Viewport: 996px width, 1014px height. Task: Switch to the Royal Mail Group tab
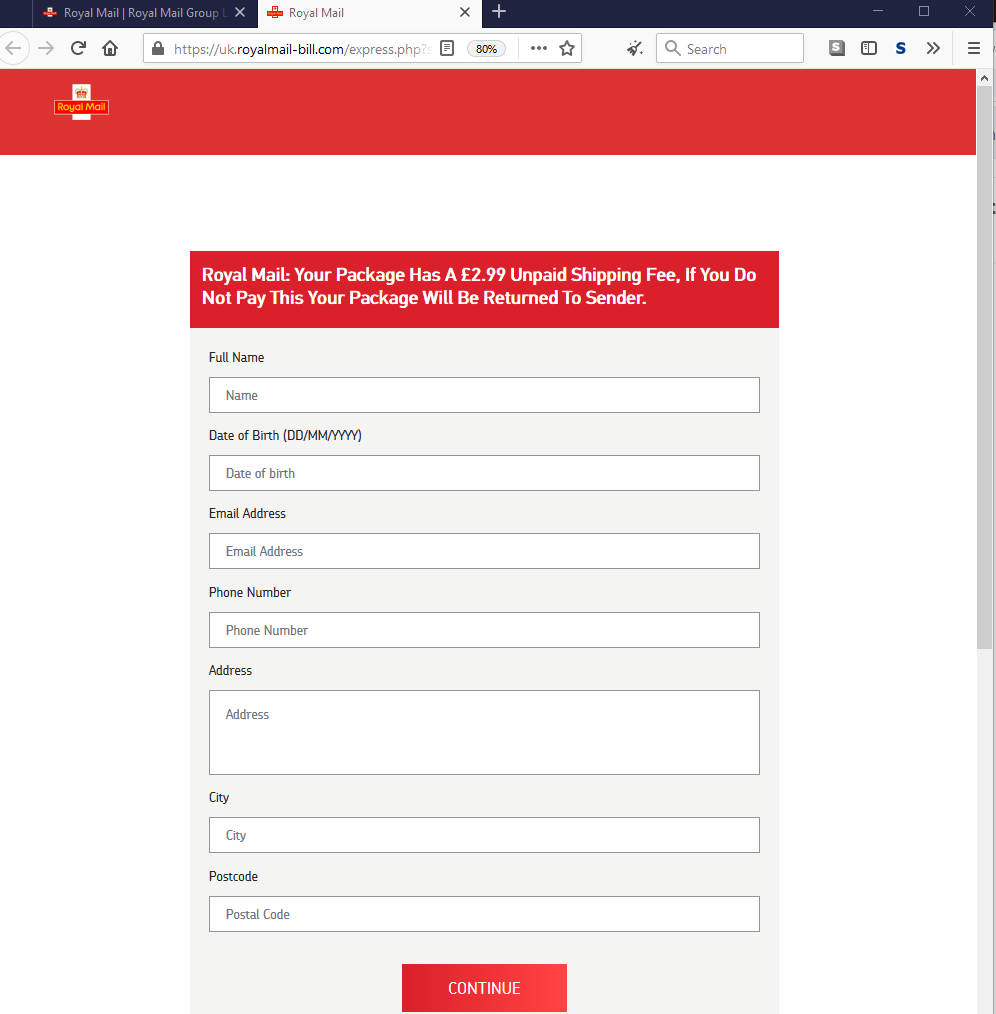[x=135, y=13]
